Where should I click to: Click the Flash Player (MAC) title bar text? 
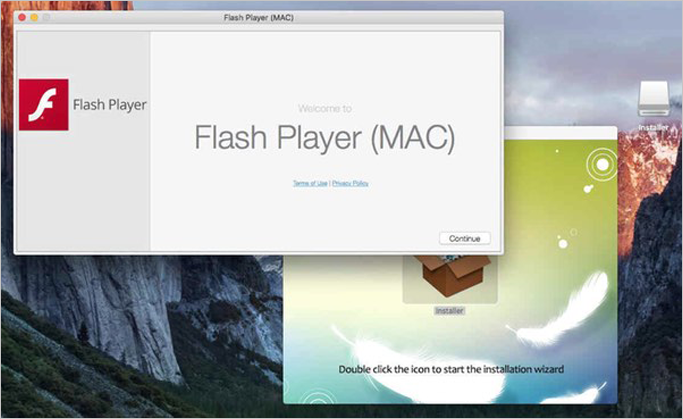pos(259,17)
